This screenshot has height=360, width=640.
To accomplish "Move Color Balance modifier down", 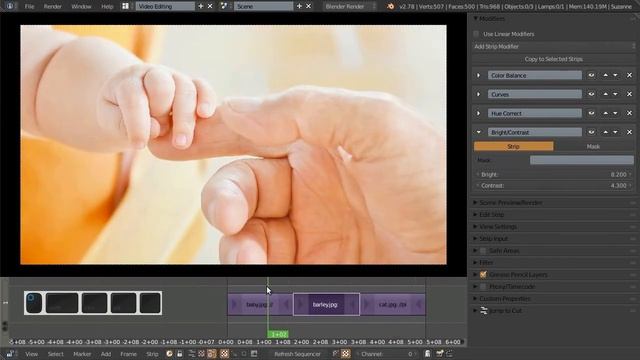I will (615, 76).
